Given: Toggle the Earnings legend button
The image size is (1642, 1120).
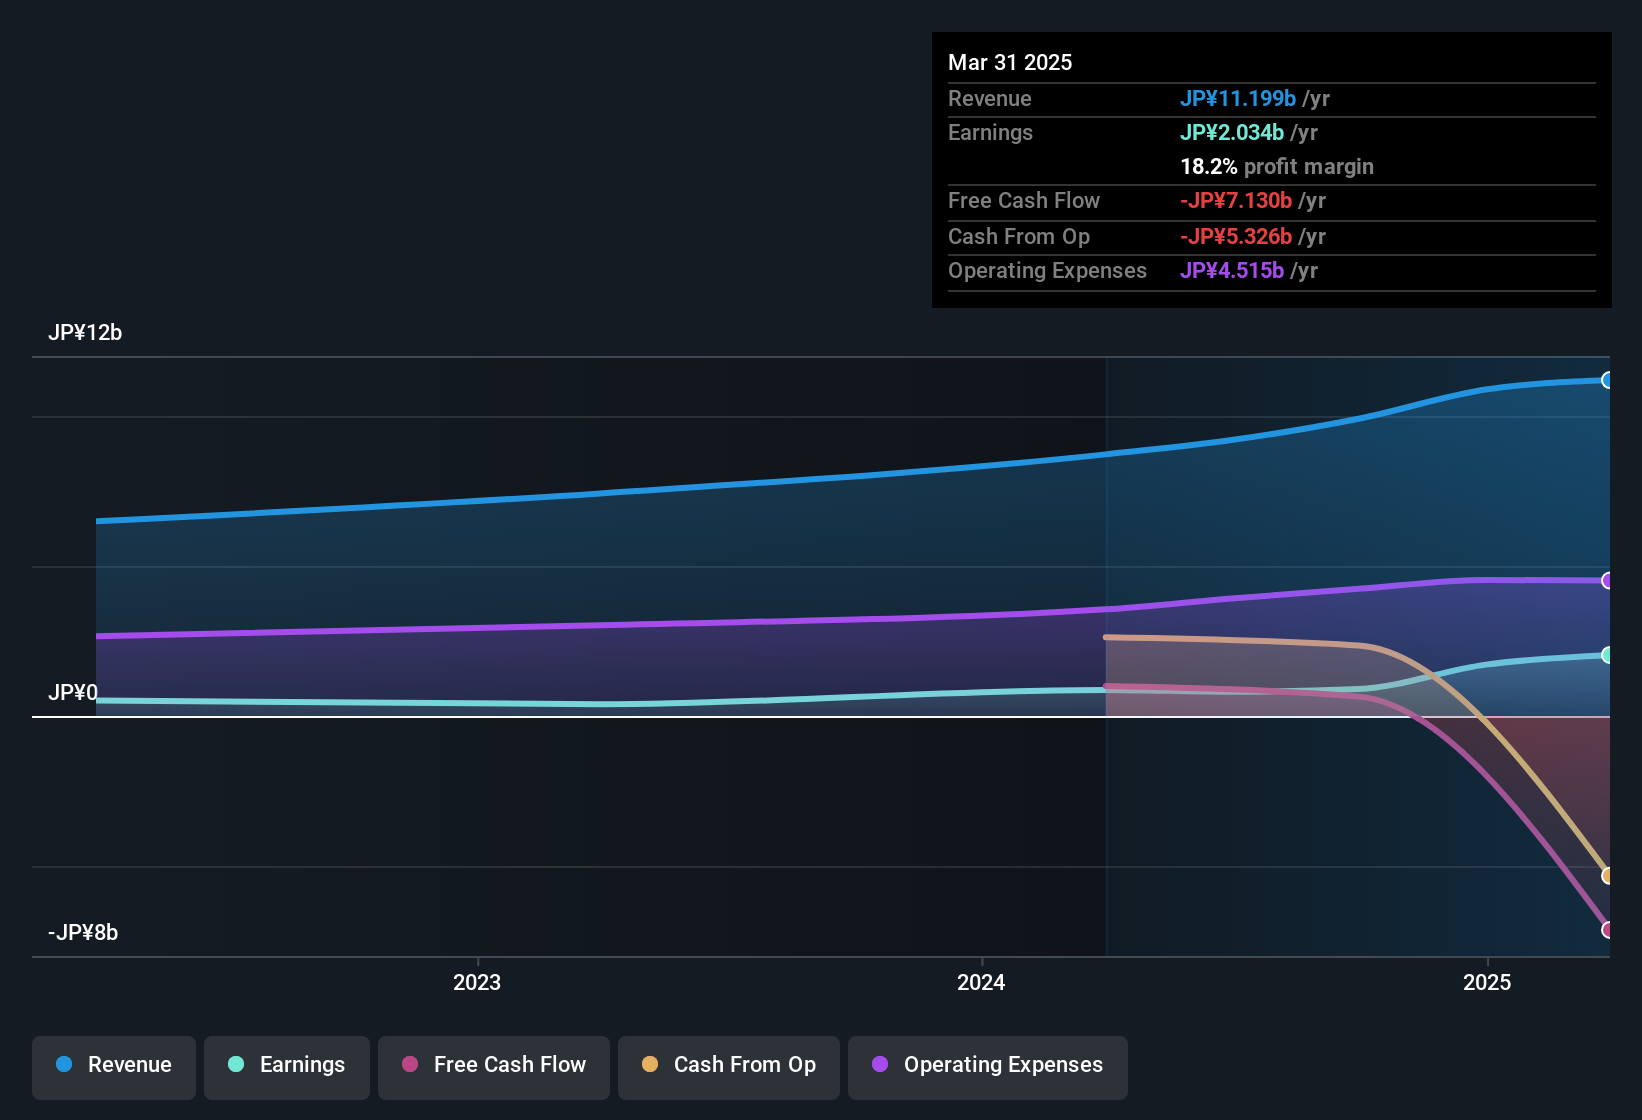Looking at the screenshot, I should point(287,1067).
